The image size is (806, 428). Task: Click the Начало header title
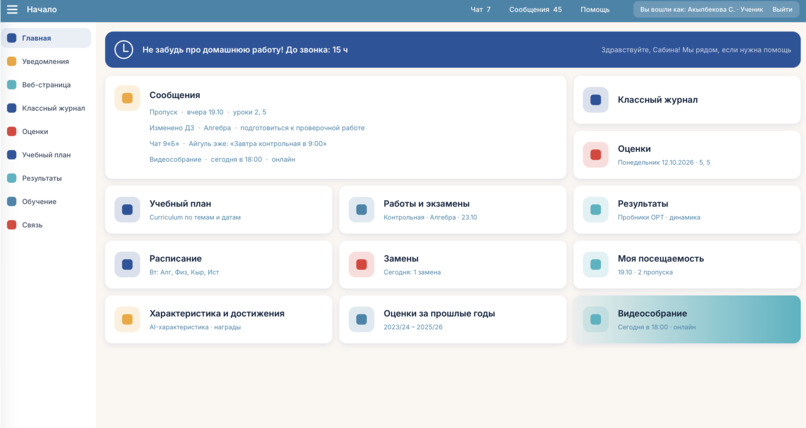click(42, 9)
